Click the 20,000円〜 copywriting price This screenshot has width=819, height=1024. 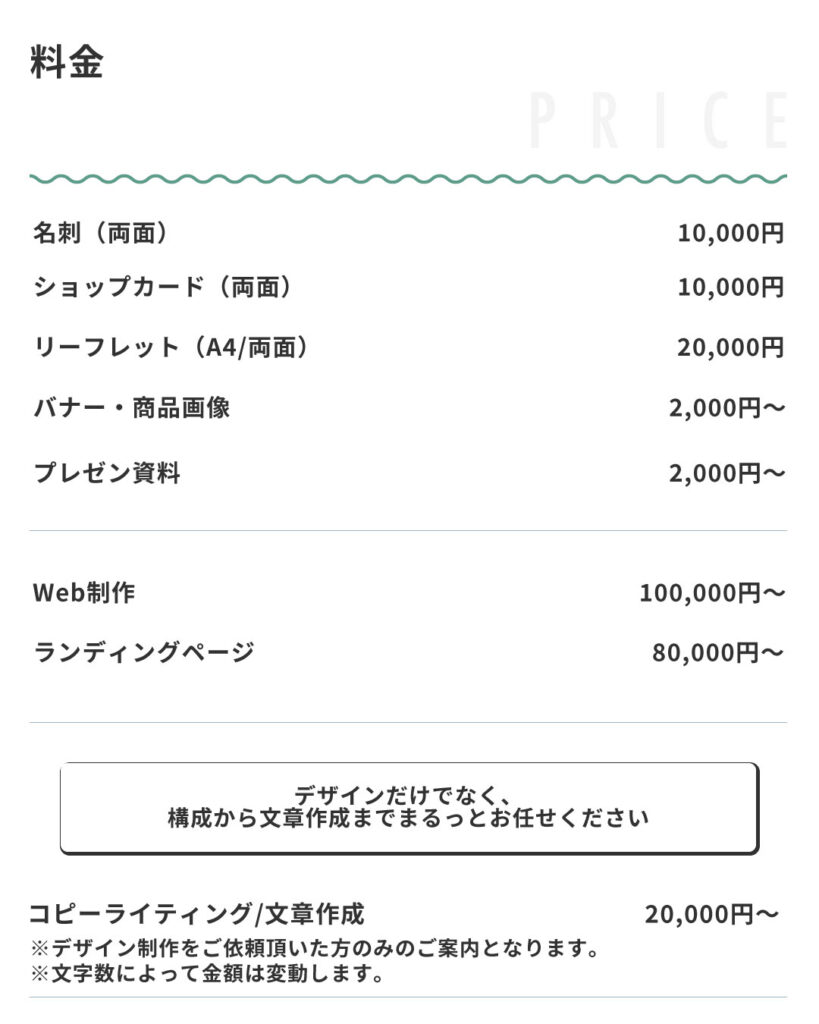[712, 914]
